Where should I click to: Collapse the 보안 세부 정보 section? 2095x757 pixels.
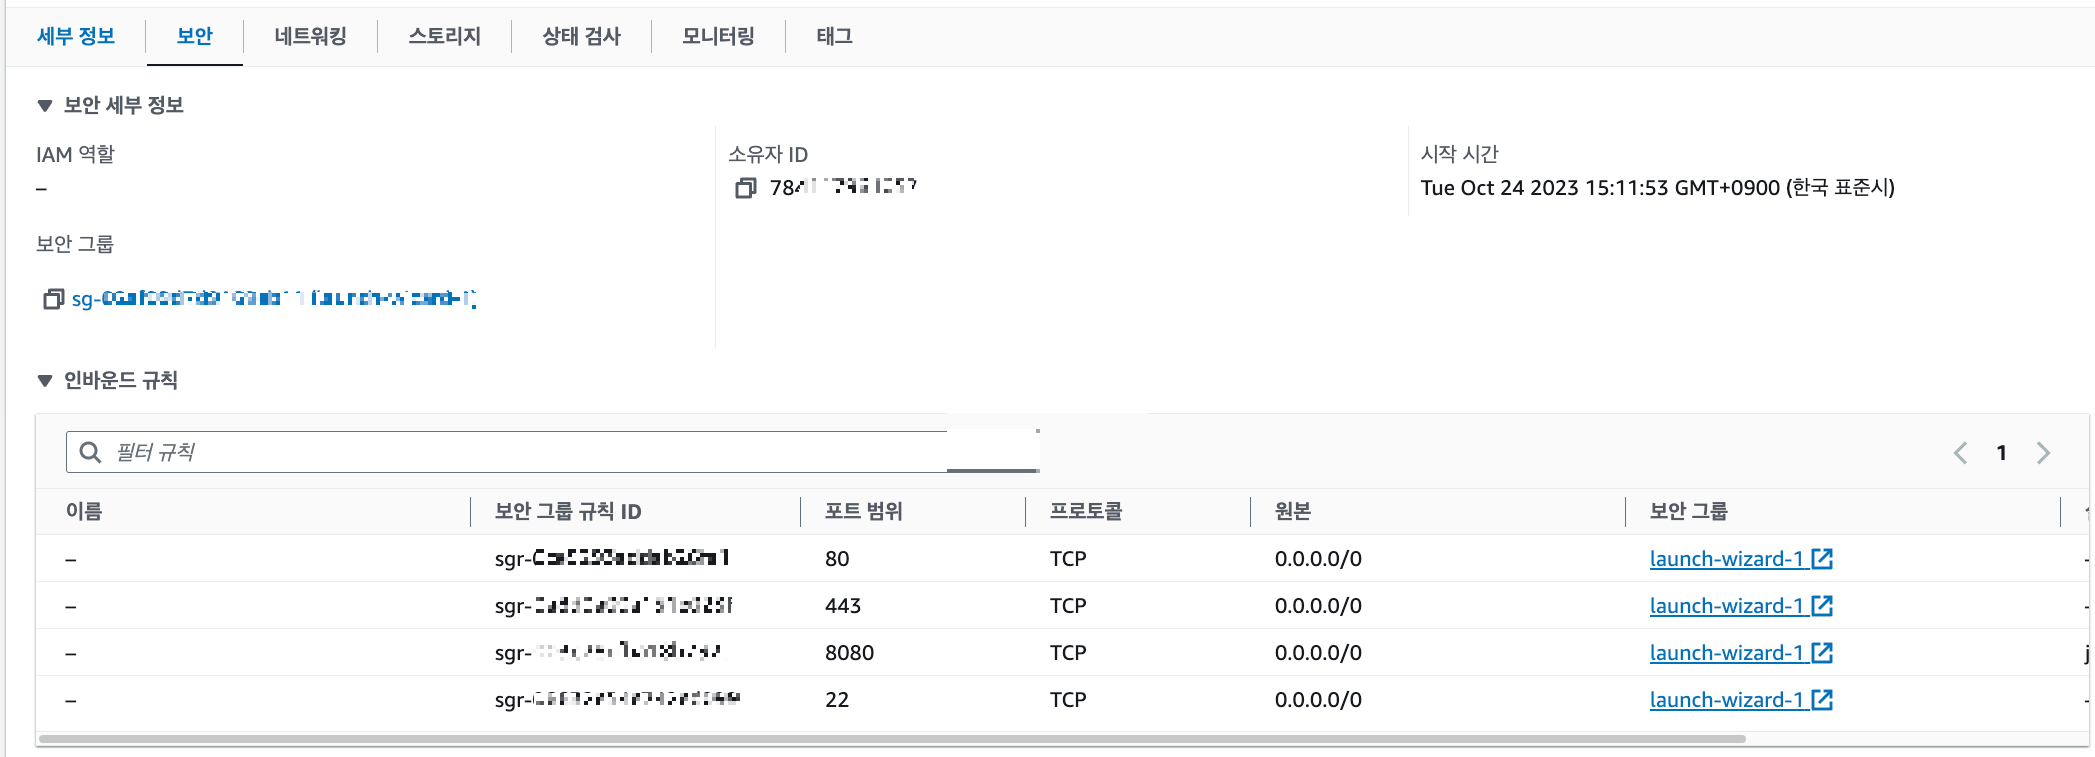[x=44, y=106]
